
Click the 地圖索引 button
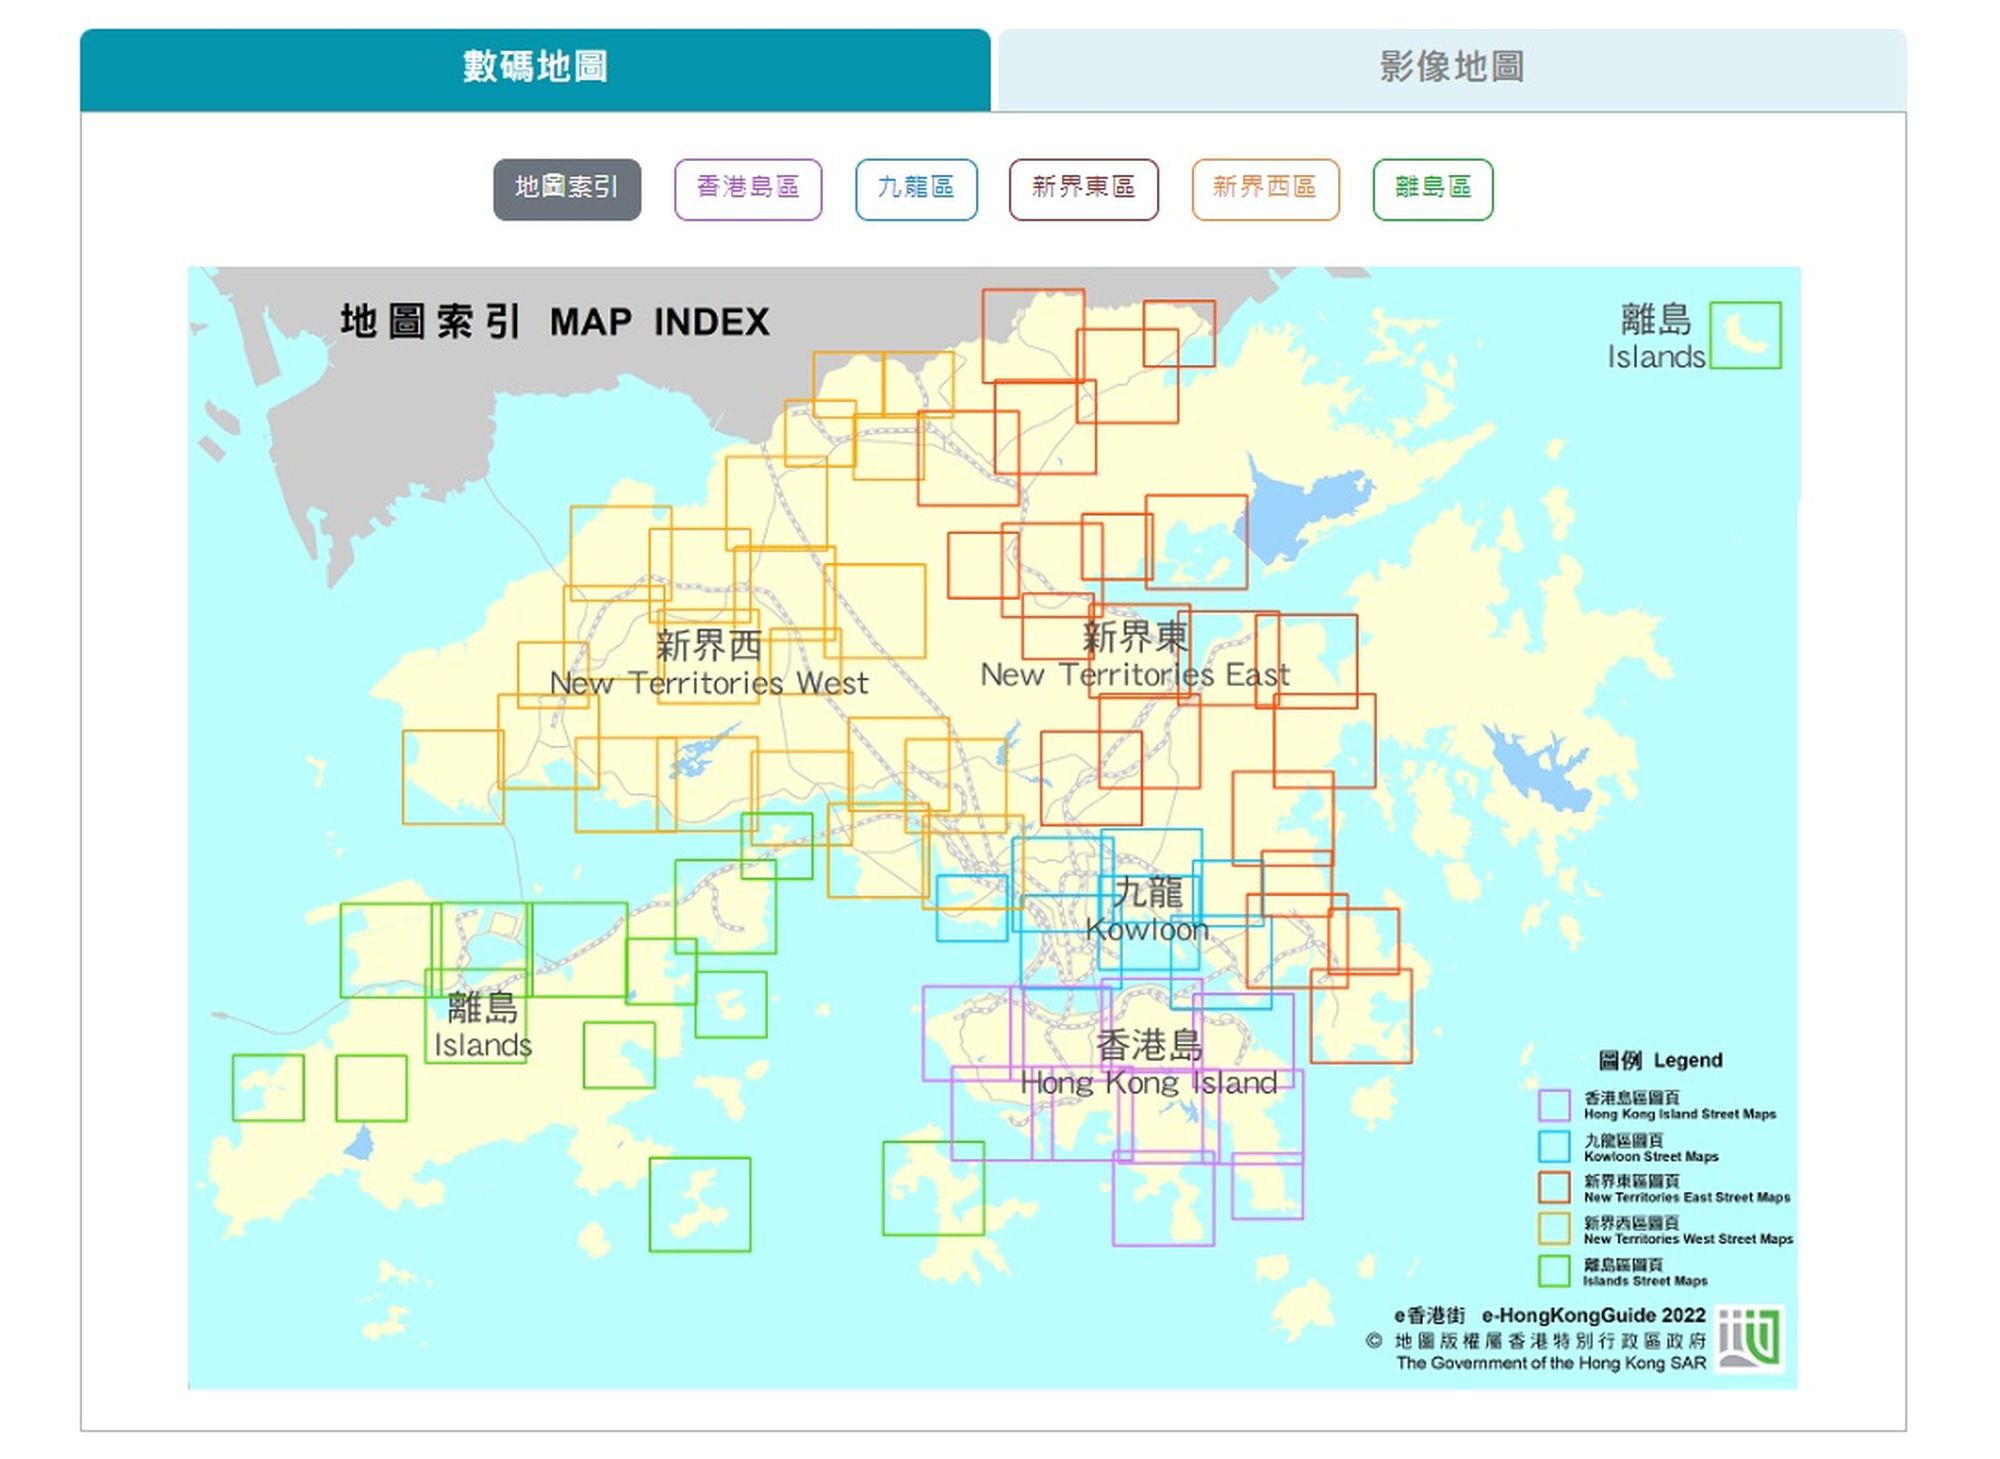[x=566, y=188]
